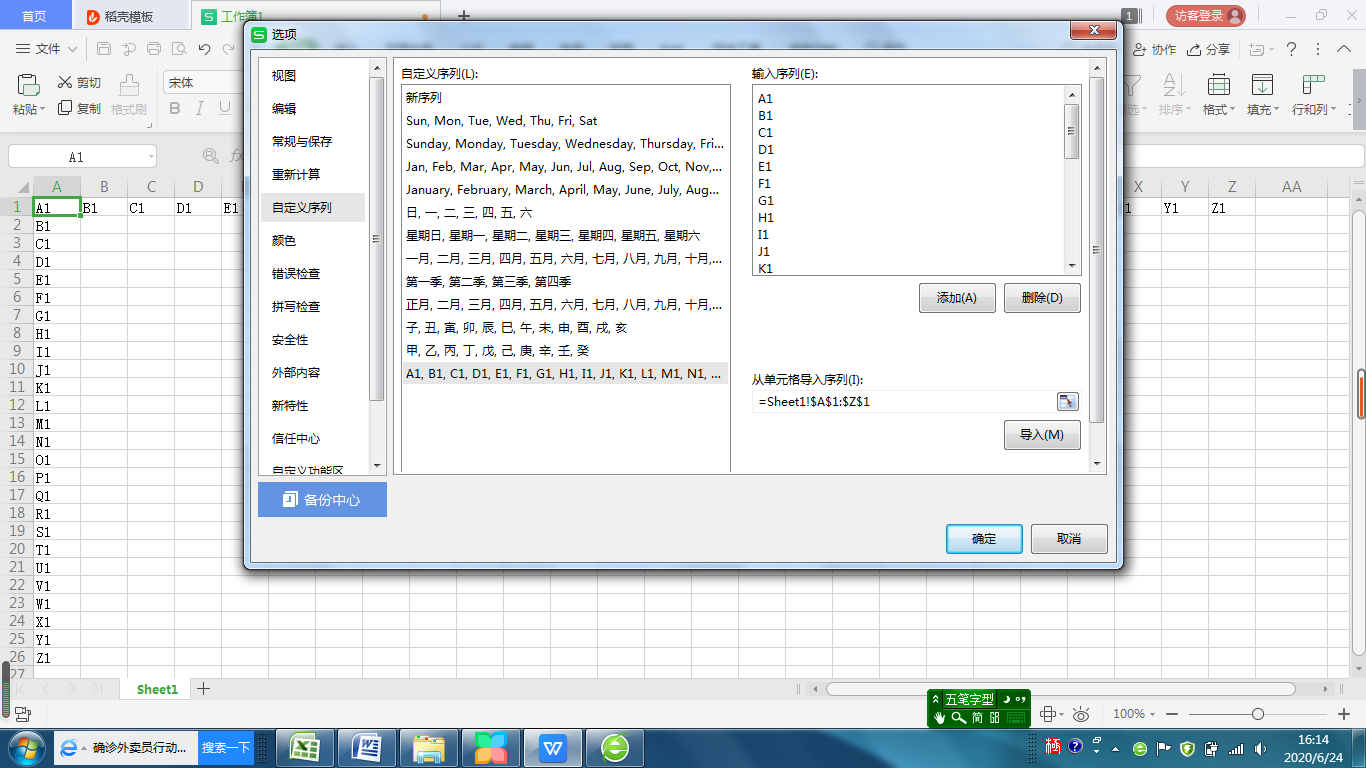The width and height of the screenshot is (1366, 768).
Task: Click the Cut scissors icon
Action: (65, 83)
